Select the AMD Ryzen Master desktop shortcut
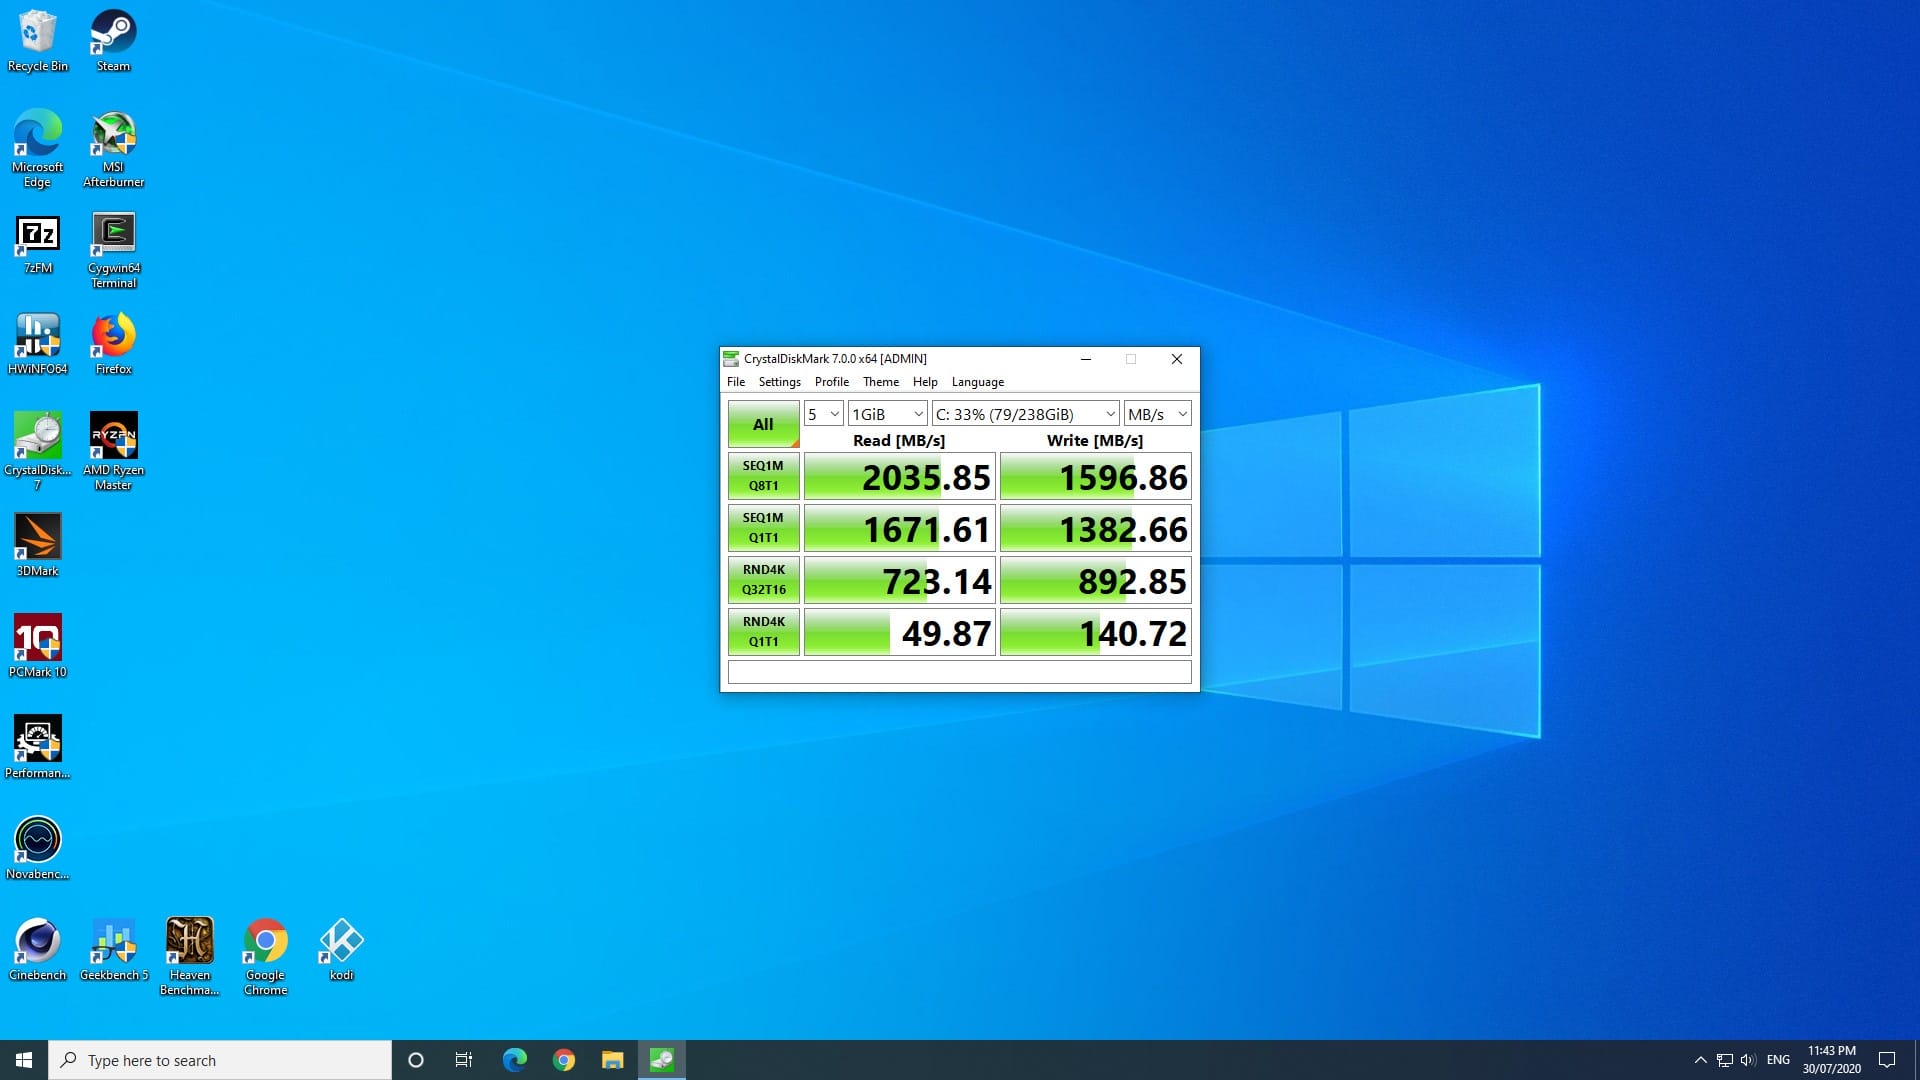Viewport: 1920px width, 1080px height. 113,451
